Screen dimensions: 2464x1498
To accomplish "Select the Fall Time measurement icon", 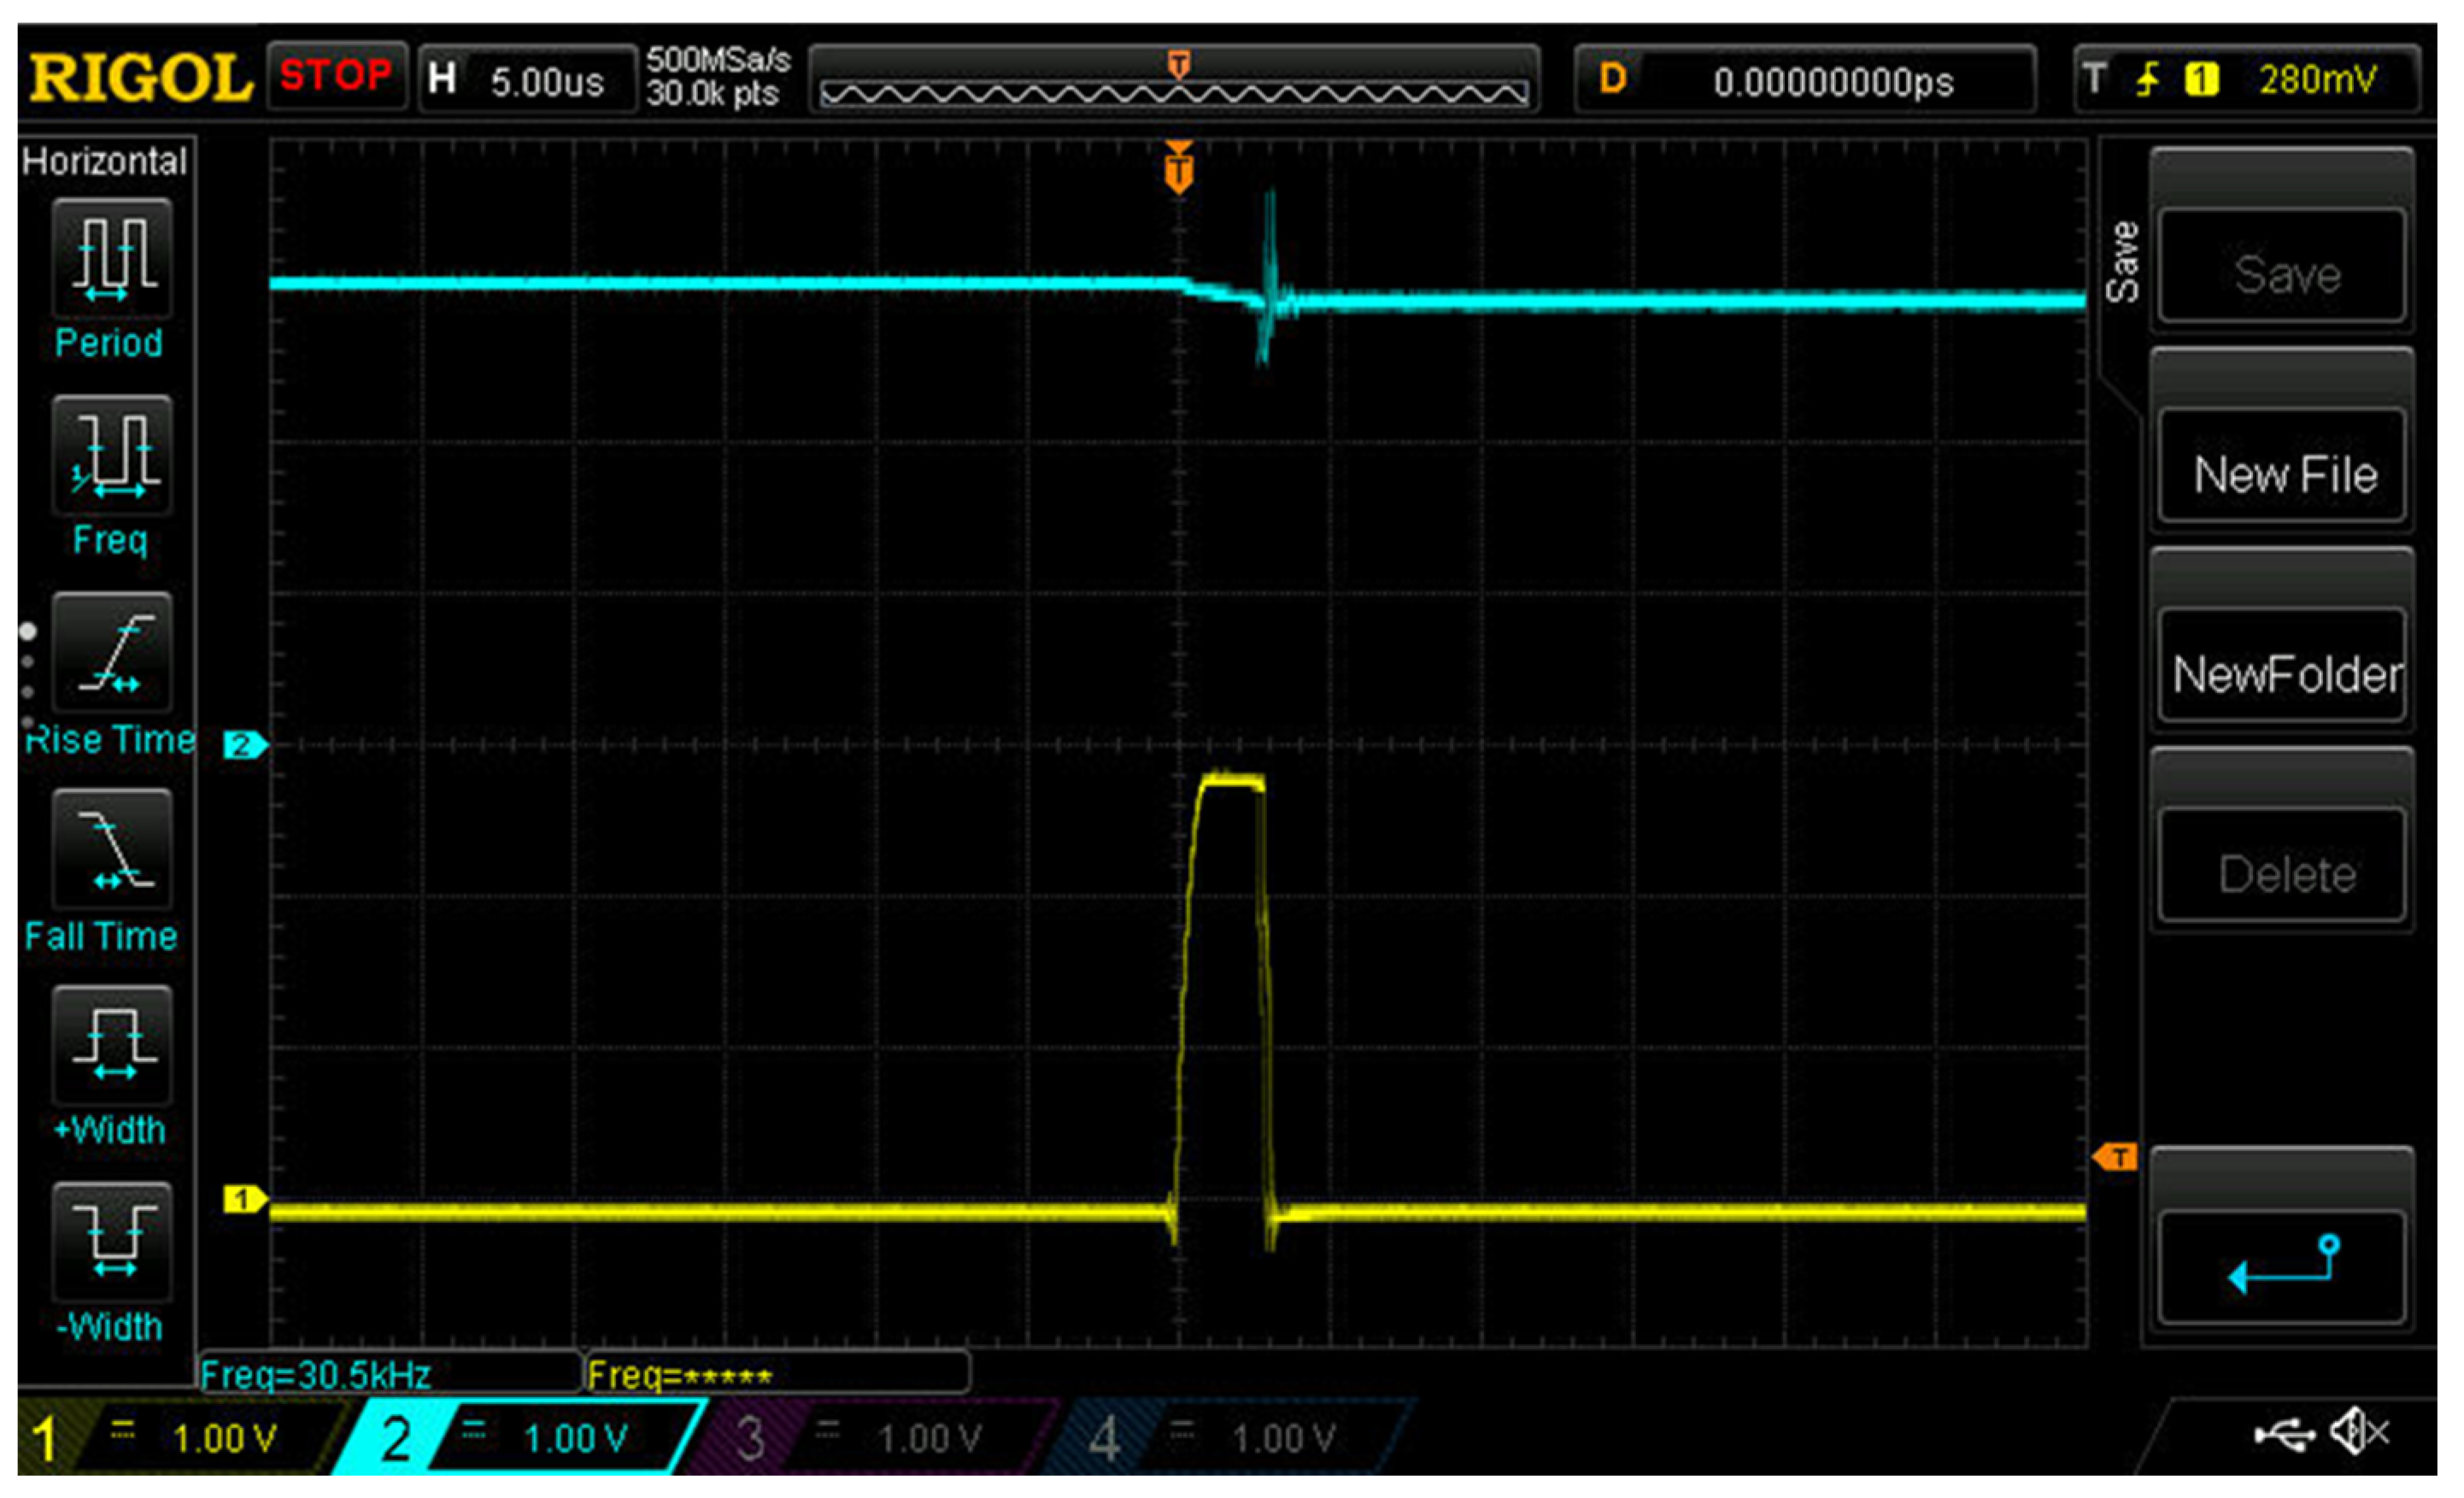I will (x=112, y=849).
